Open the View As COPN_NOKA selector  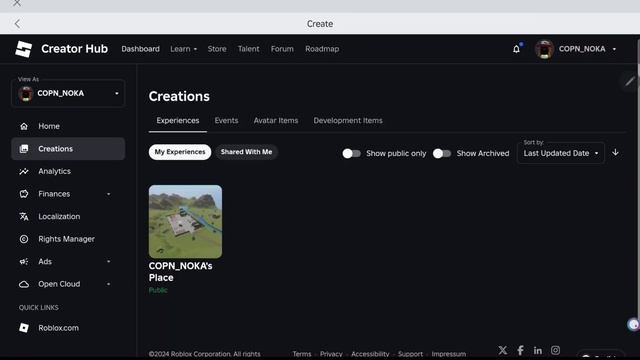tap(68, 93)
